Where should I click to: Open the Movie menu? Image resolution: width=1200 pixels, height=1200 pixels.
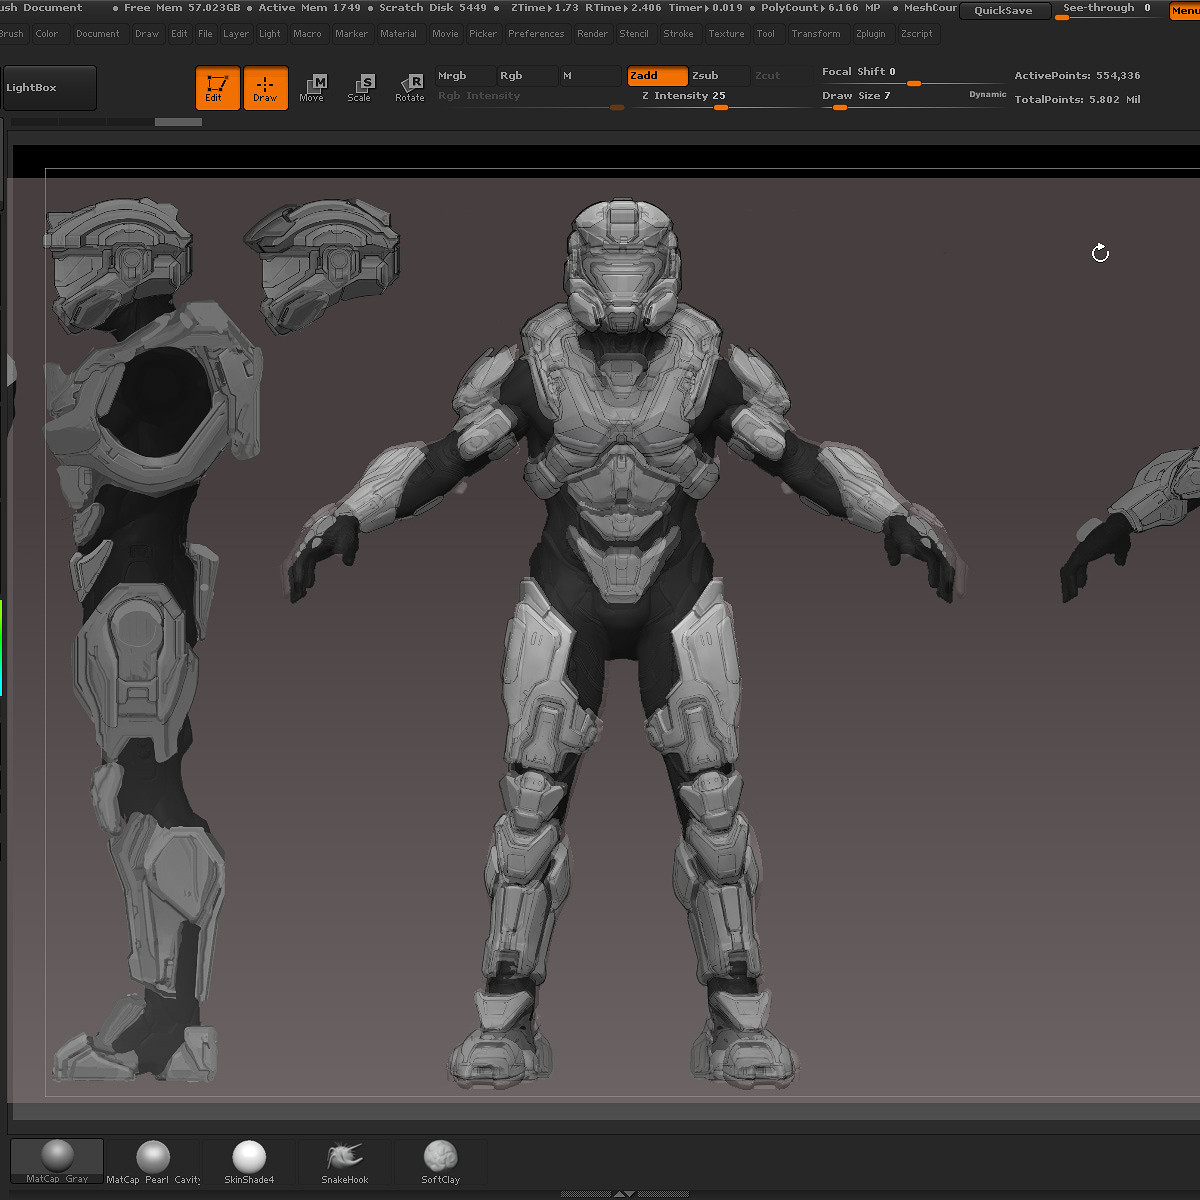(x=445, y=34)
